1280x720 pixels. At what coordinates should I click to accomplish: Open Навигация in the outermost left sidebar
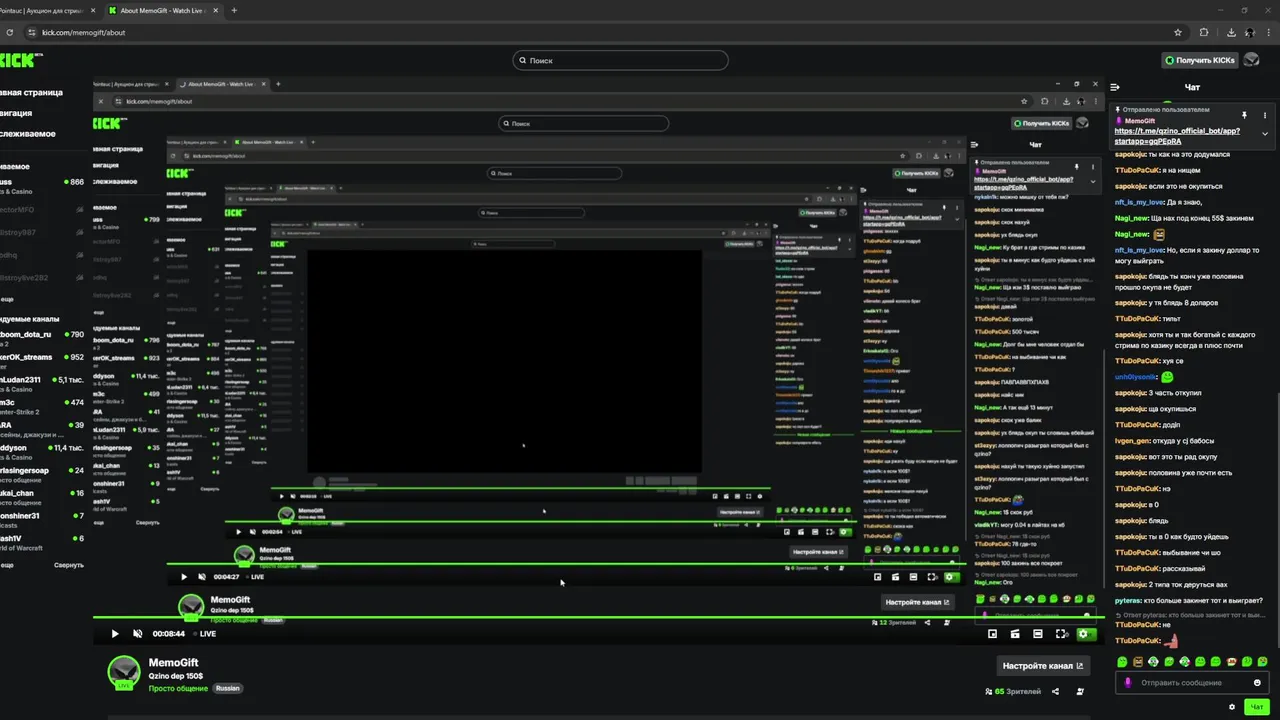coord(17,113)
